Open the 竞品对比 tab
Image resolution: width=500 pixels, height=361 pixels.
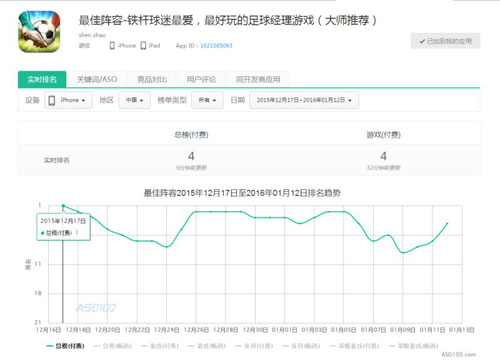coord(152,79)
